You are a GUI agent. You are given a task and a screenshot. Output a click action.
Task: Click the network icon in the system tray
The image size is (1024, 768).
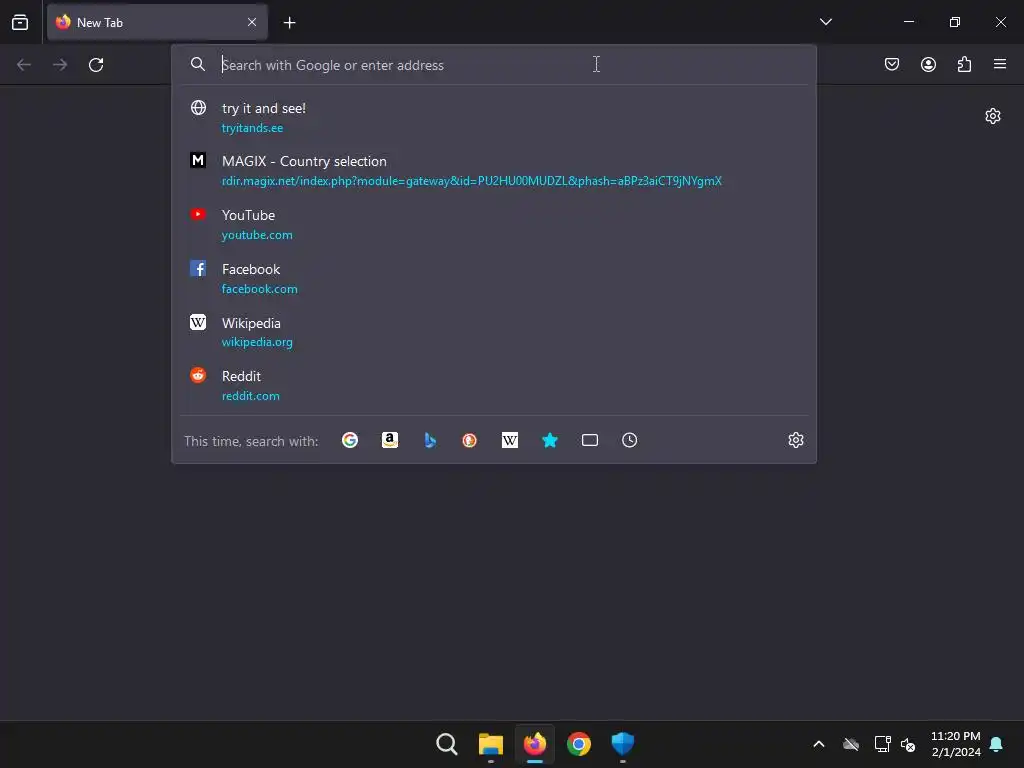pyautogui.click(x=882, y=744)
